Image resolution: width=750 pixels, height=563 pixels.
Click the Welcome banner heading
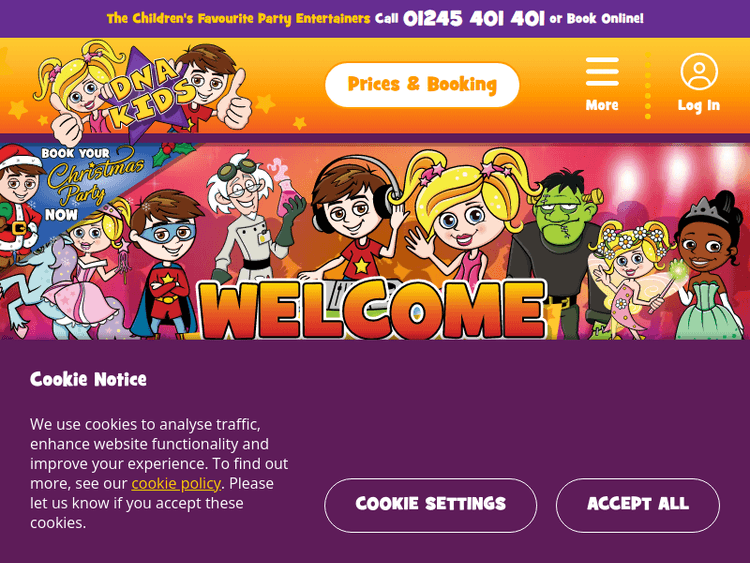(x=372, y=310)
